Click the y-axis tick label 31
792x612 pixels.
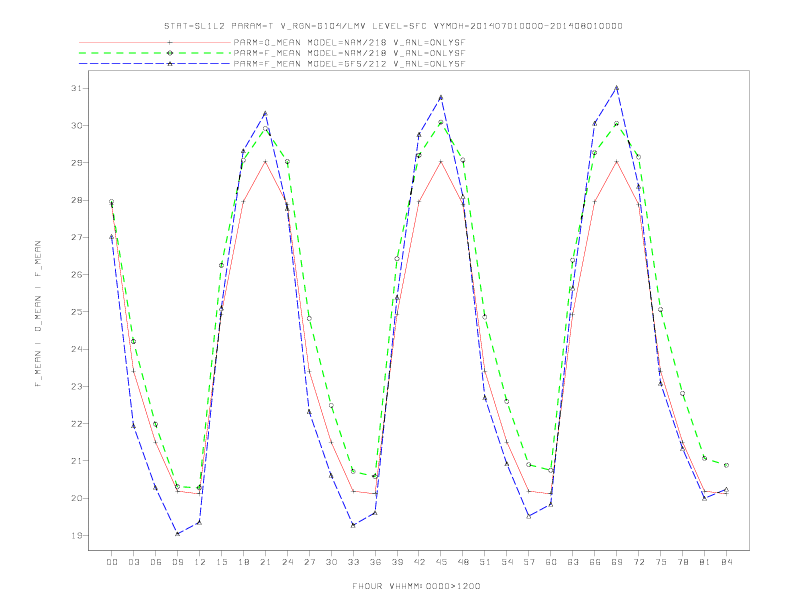tap(76, 88)
